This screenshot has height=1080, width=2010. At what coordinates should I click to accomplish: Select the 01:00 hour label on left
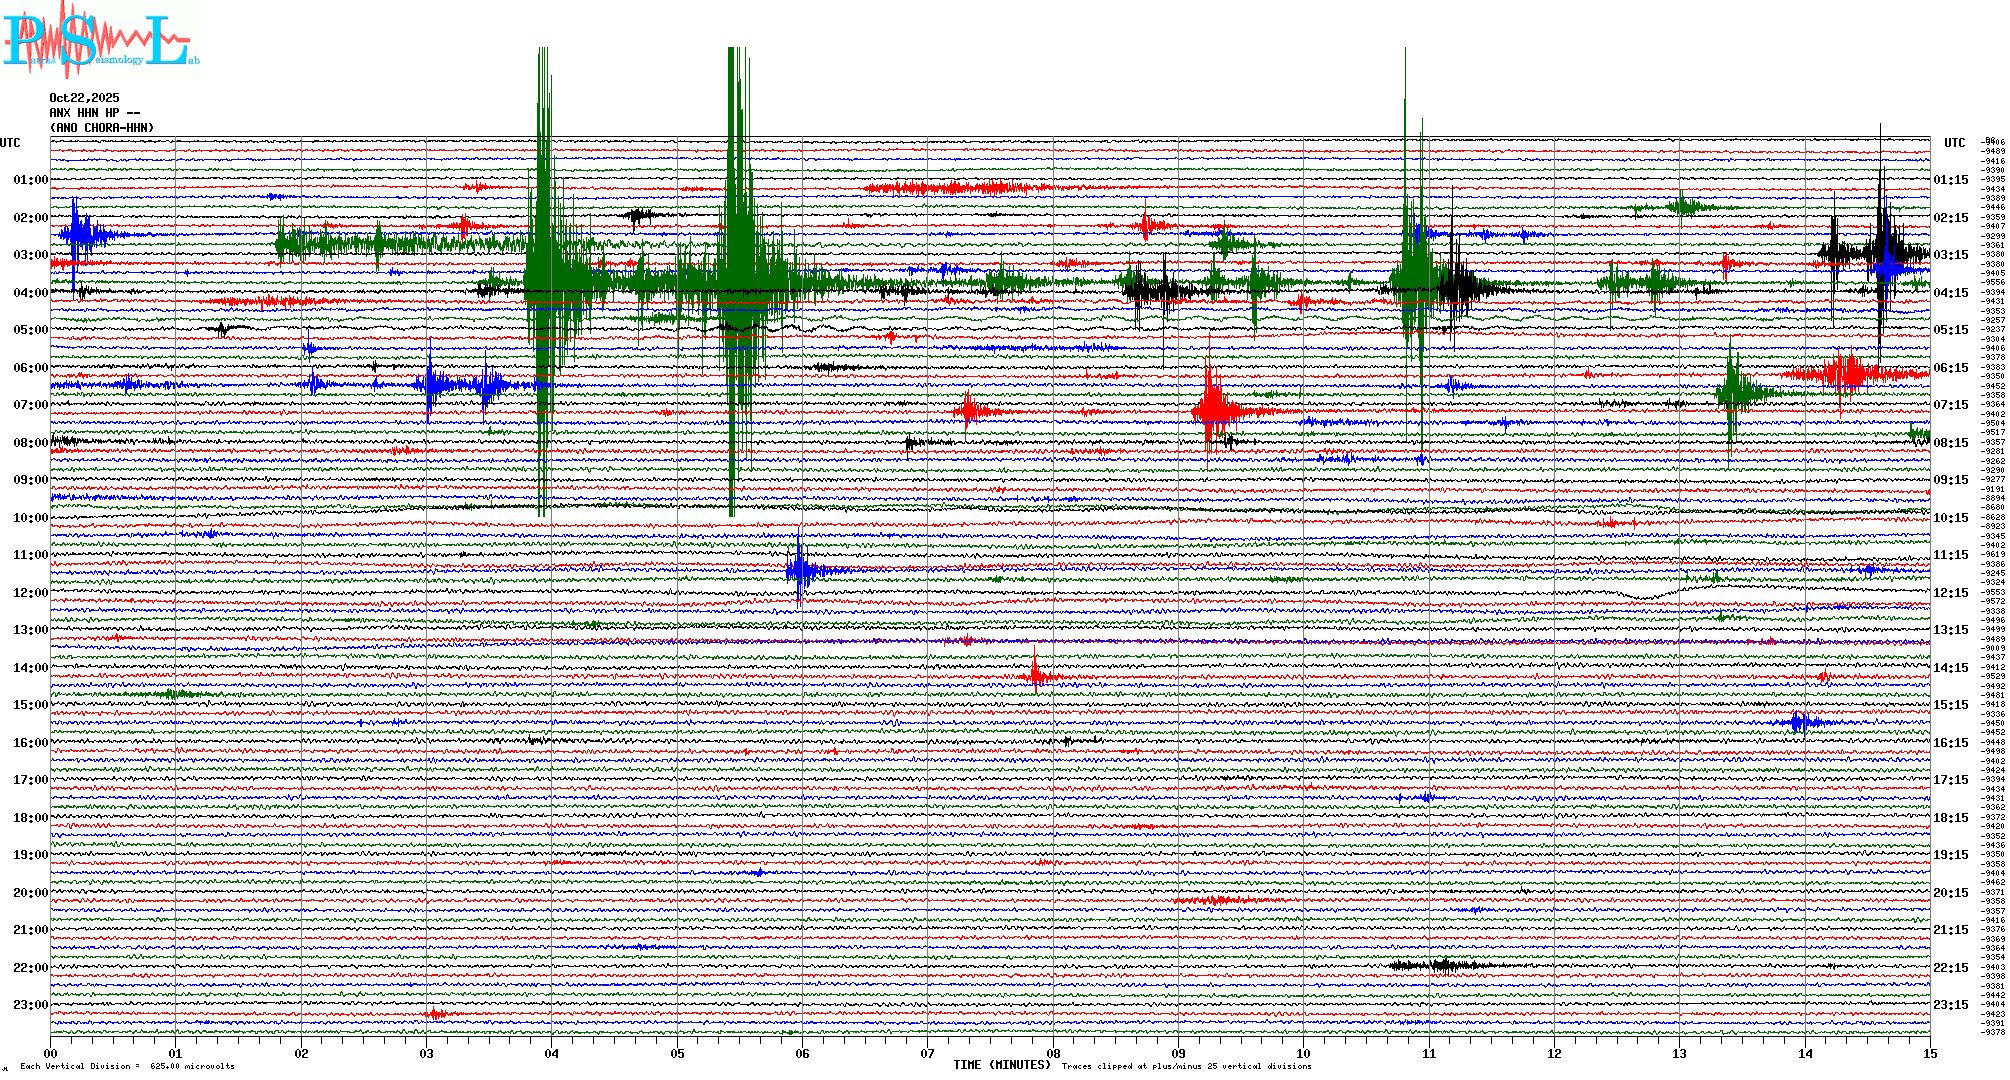(x=30, y=180)
